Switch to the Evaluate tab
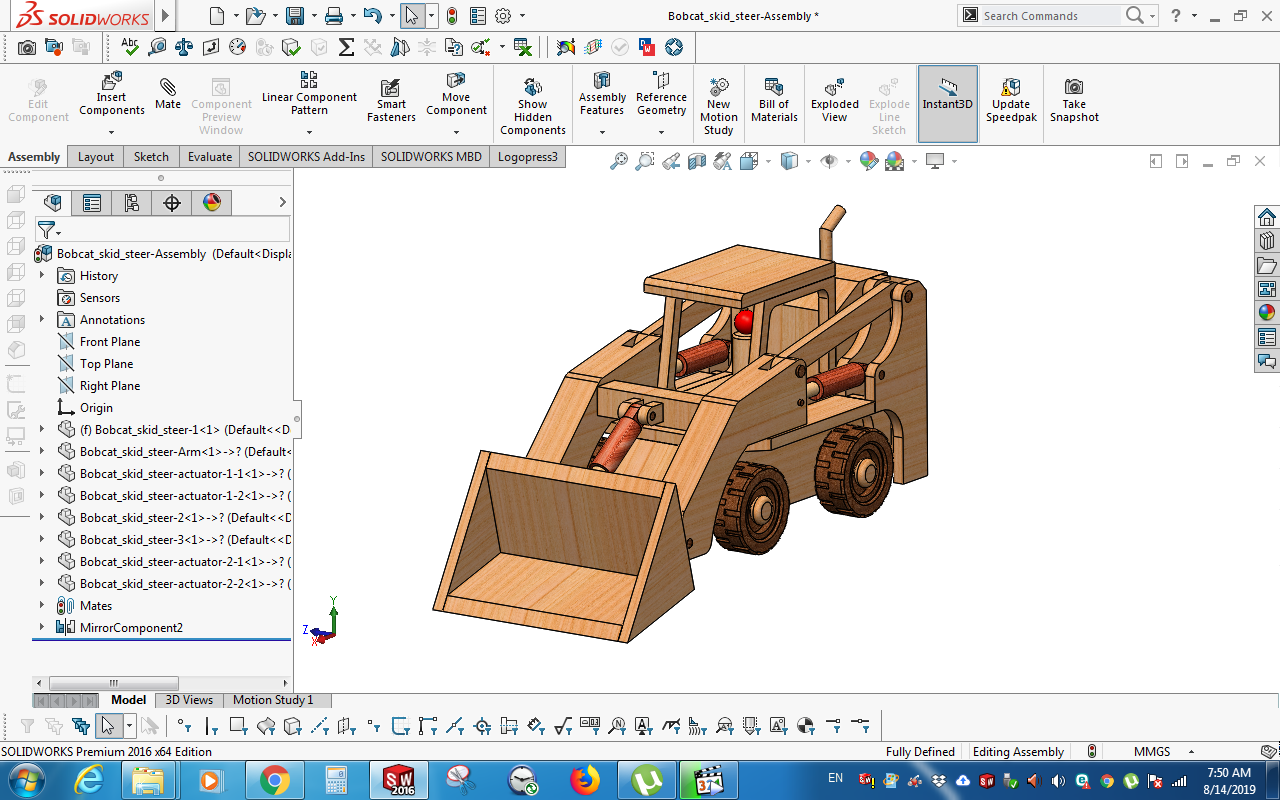 click(x=209, y=156)
